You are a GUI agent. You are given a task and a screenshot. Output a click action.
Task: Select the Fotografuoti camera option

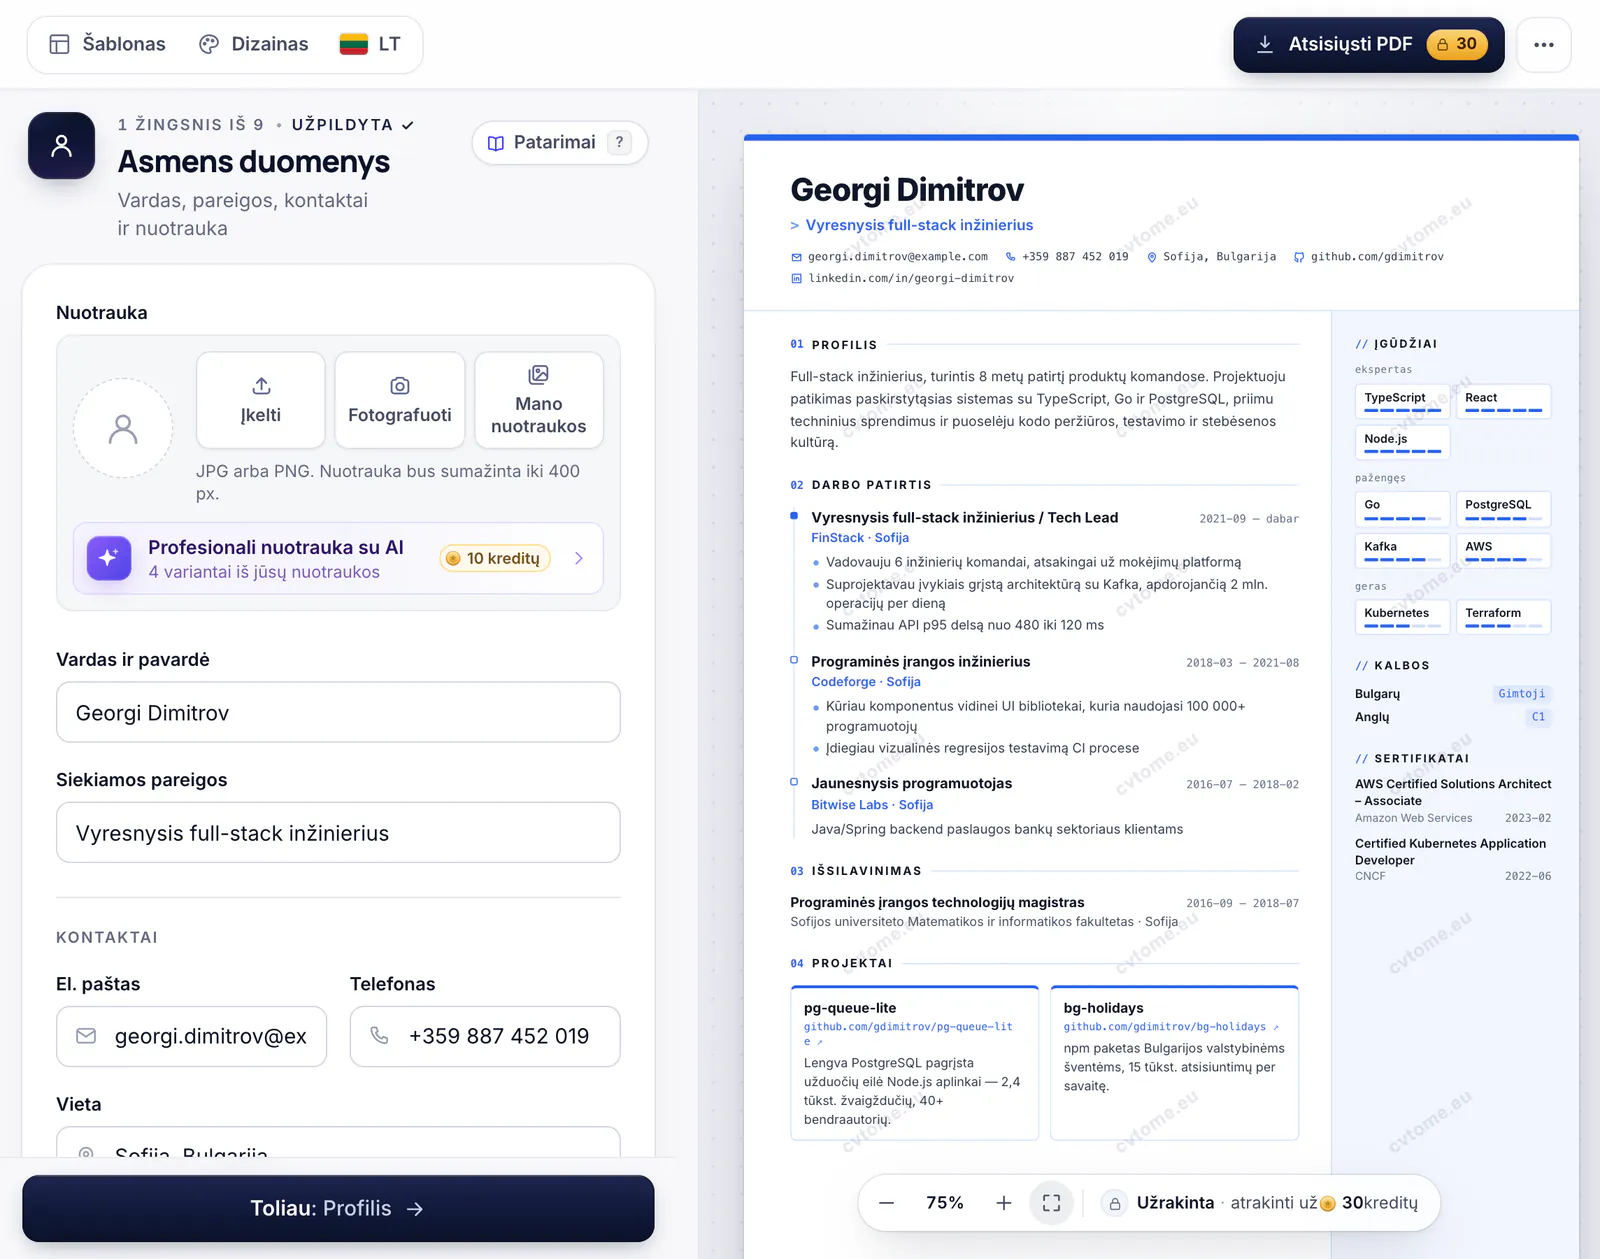[x=400, y=400]
